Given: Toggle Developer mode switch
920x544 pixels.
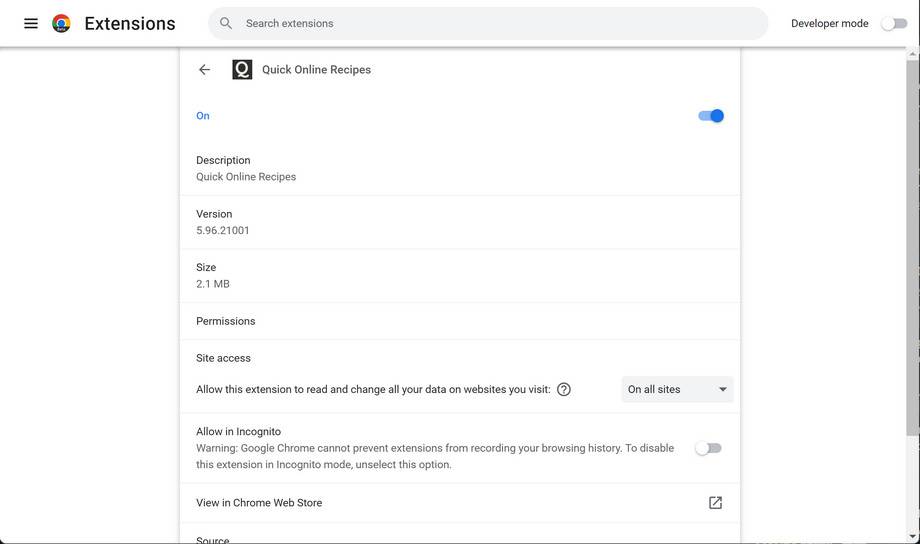Looking at the screenshot, I should pyautogui.click(x=893, y=23).
